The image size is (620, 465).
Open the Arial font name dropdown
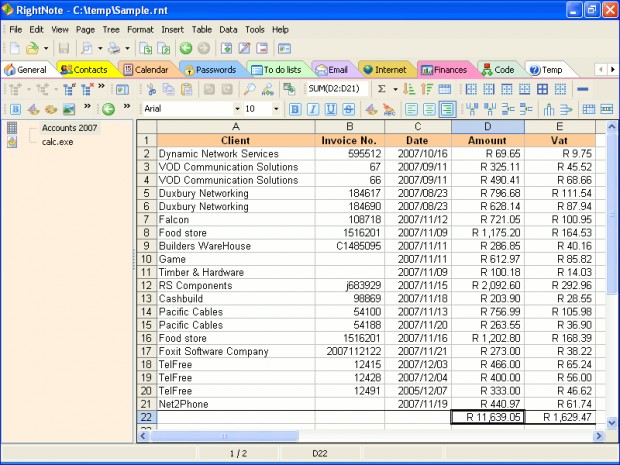point(237,109)
